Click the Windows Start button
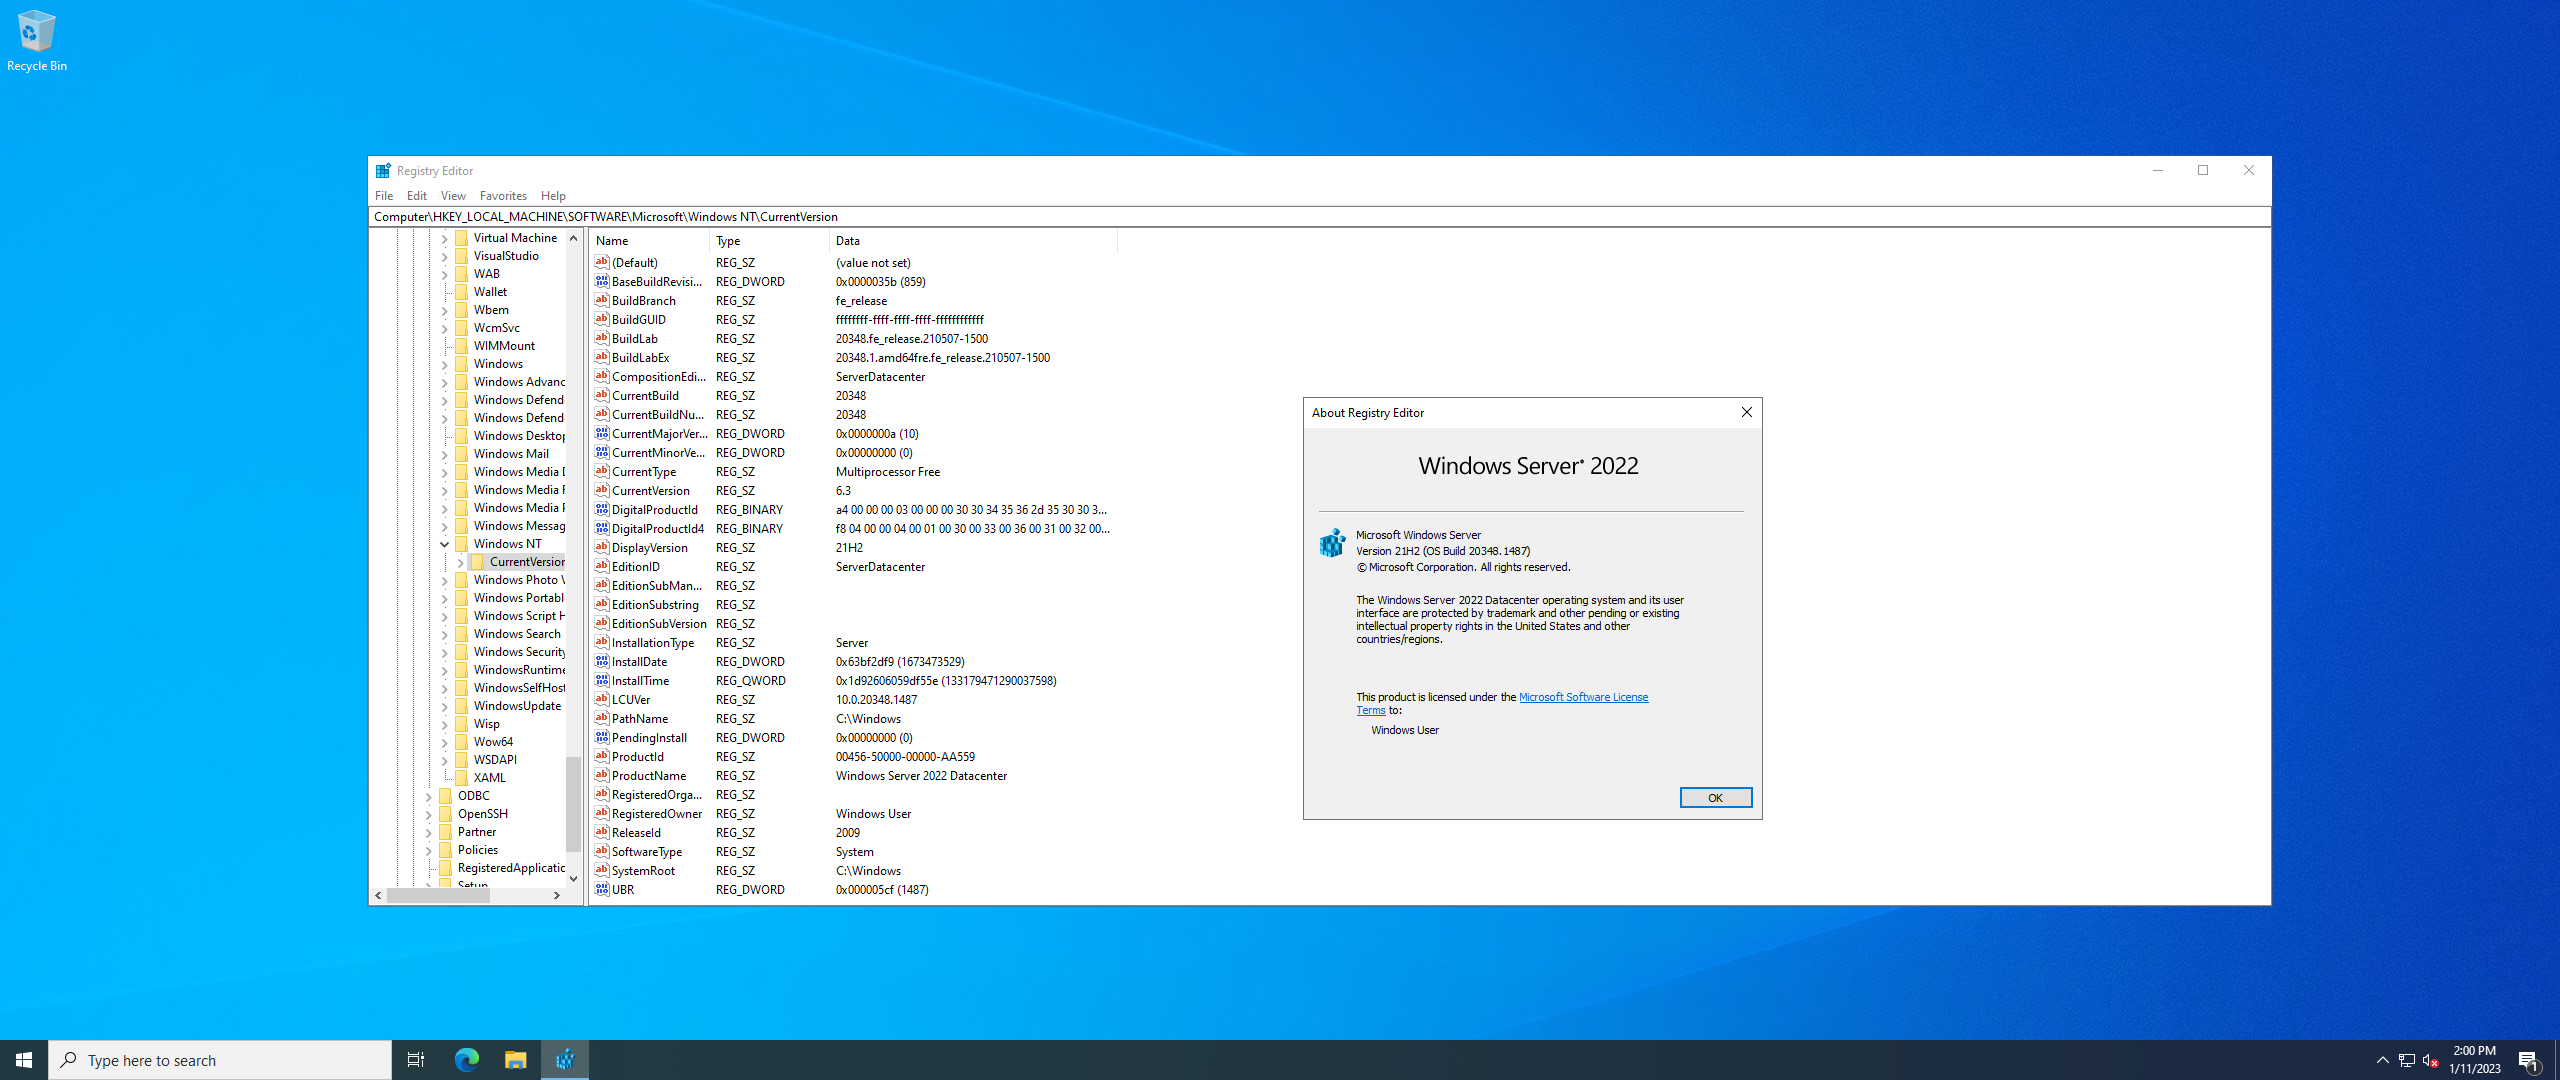 click(x=24, y=1060)
